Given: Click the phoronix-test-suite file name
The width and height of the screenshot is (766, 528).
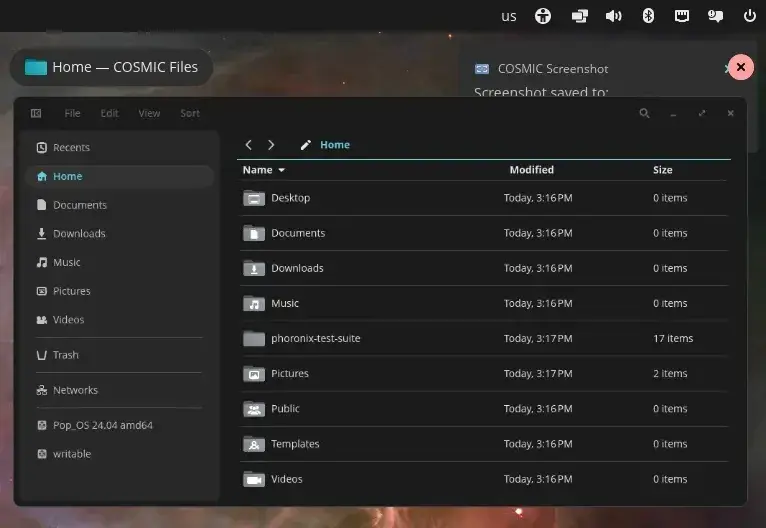Looking at the screenshot, I should click(x=316, y=338).
